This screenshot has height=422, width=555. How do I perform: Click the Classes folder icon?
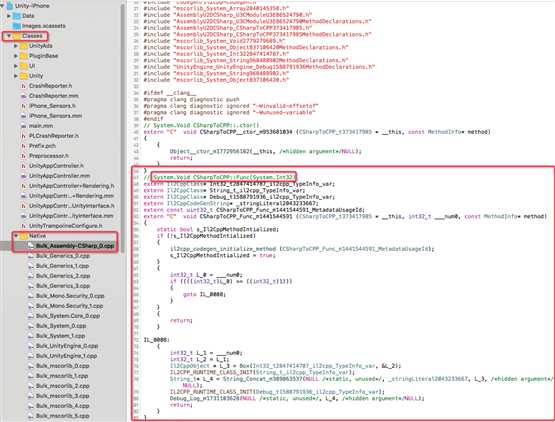coord(17,36)
